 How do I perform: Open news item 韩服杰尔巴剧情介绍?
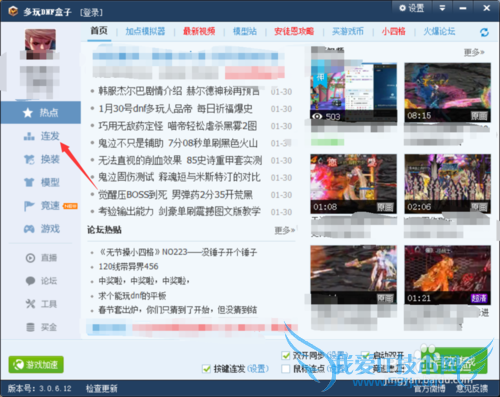click(179, 91)
